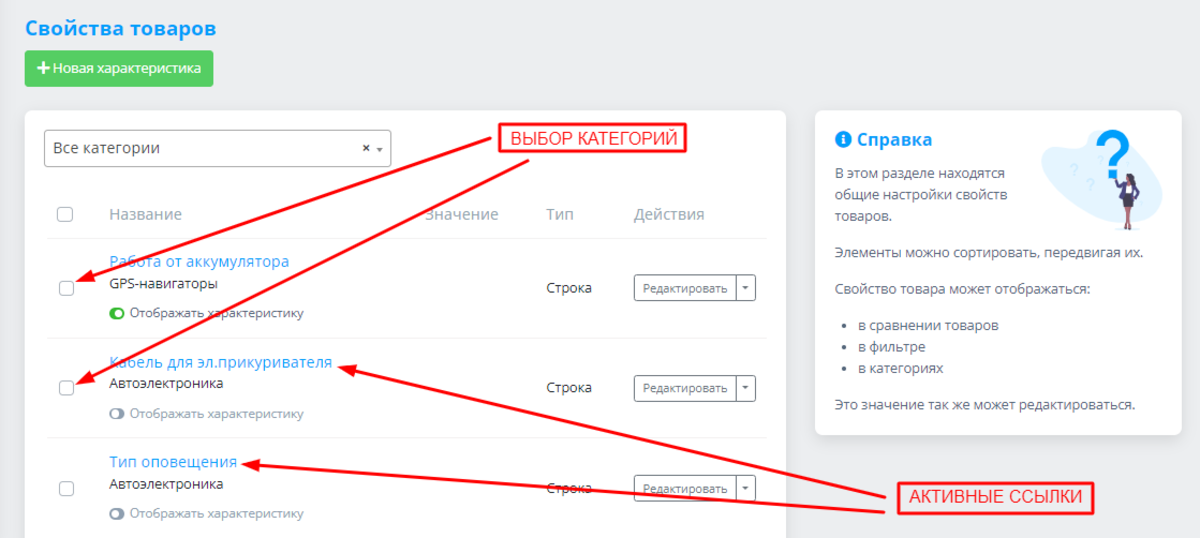
Task: Open the Работа от аккумулятора link
Action: (199, 262)
